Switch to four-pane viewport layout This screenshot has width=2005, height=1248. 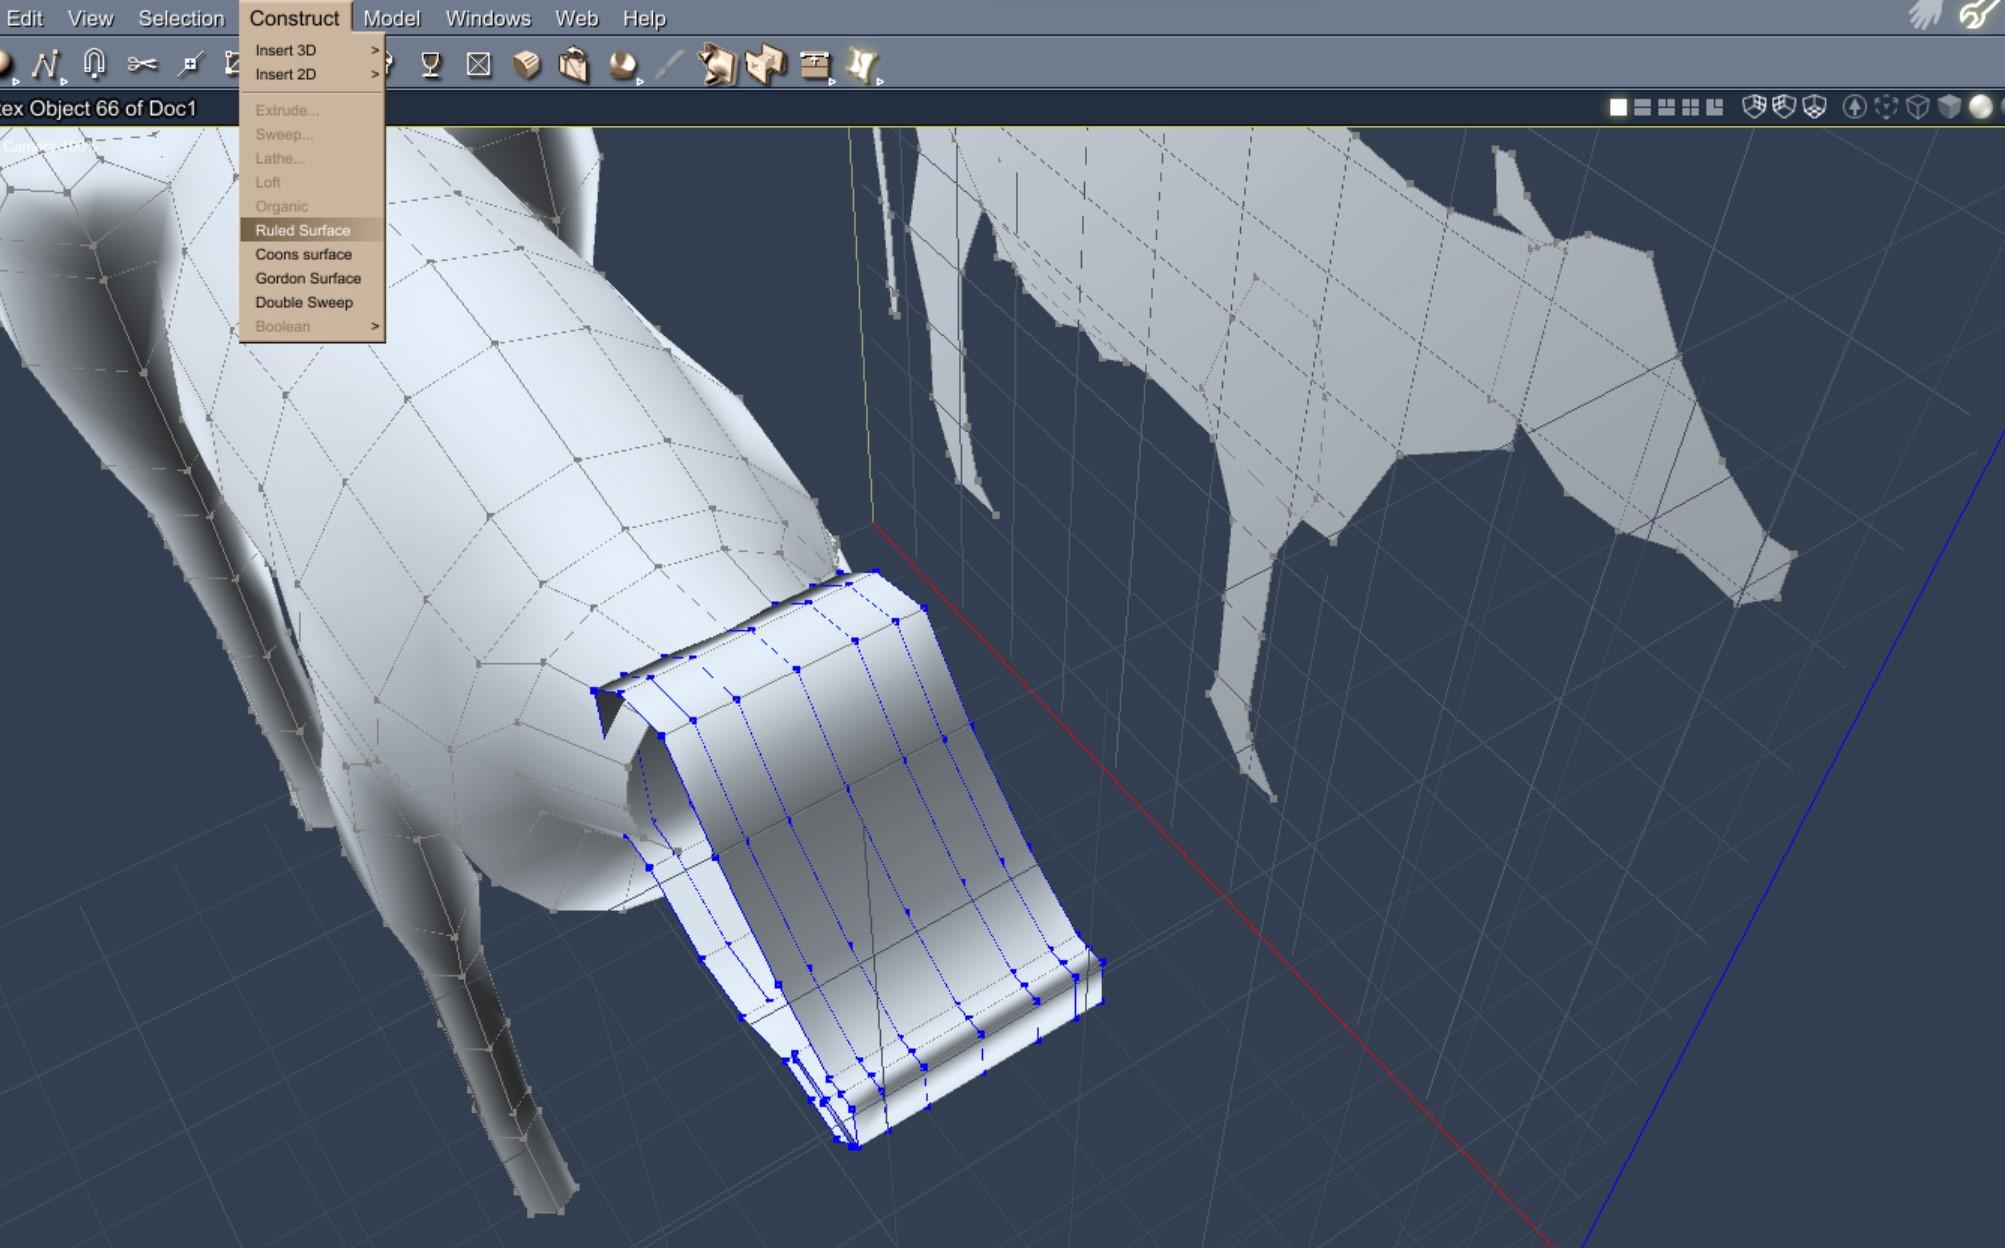tap(1690, 107)
